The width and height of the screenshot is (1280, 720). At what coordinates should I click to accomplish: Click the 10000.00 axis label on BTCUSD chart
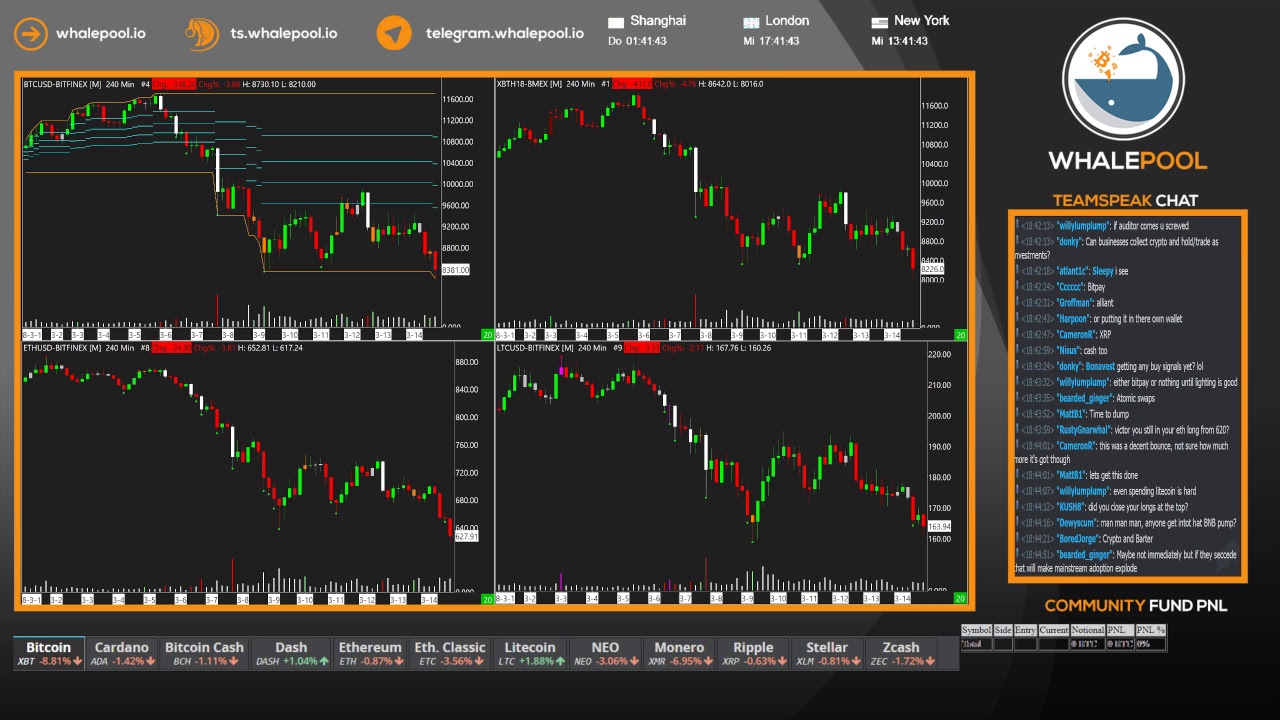456,184
